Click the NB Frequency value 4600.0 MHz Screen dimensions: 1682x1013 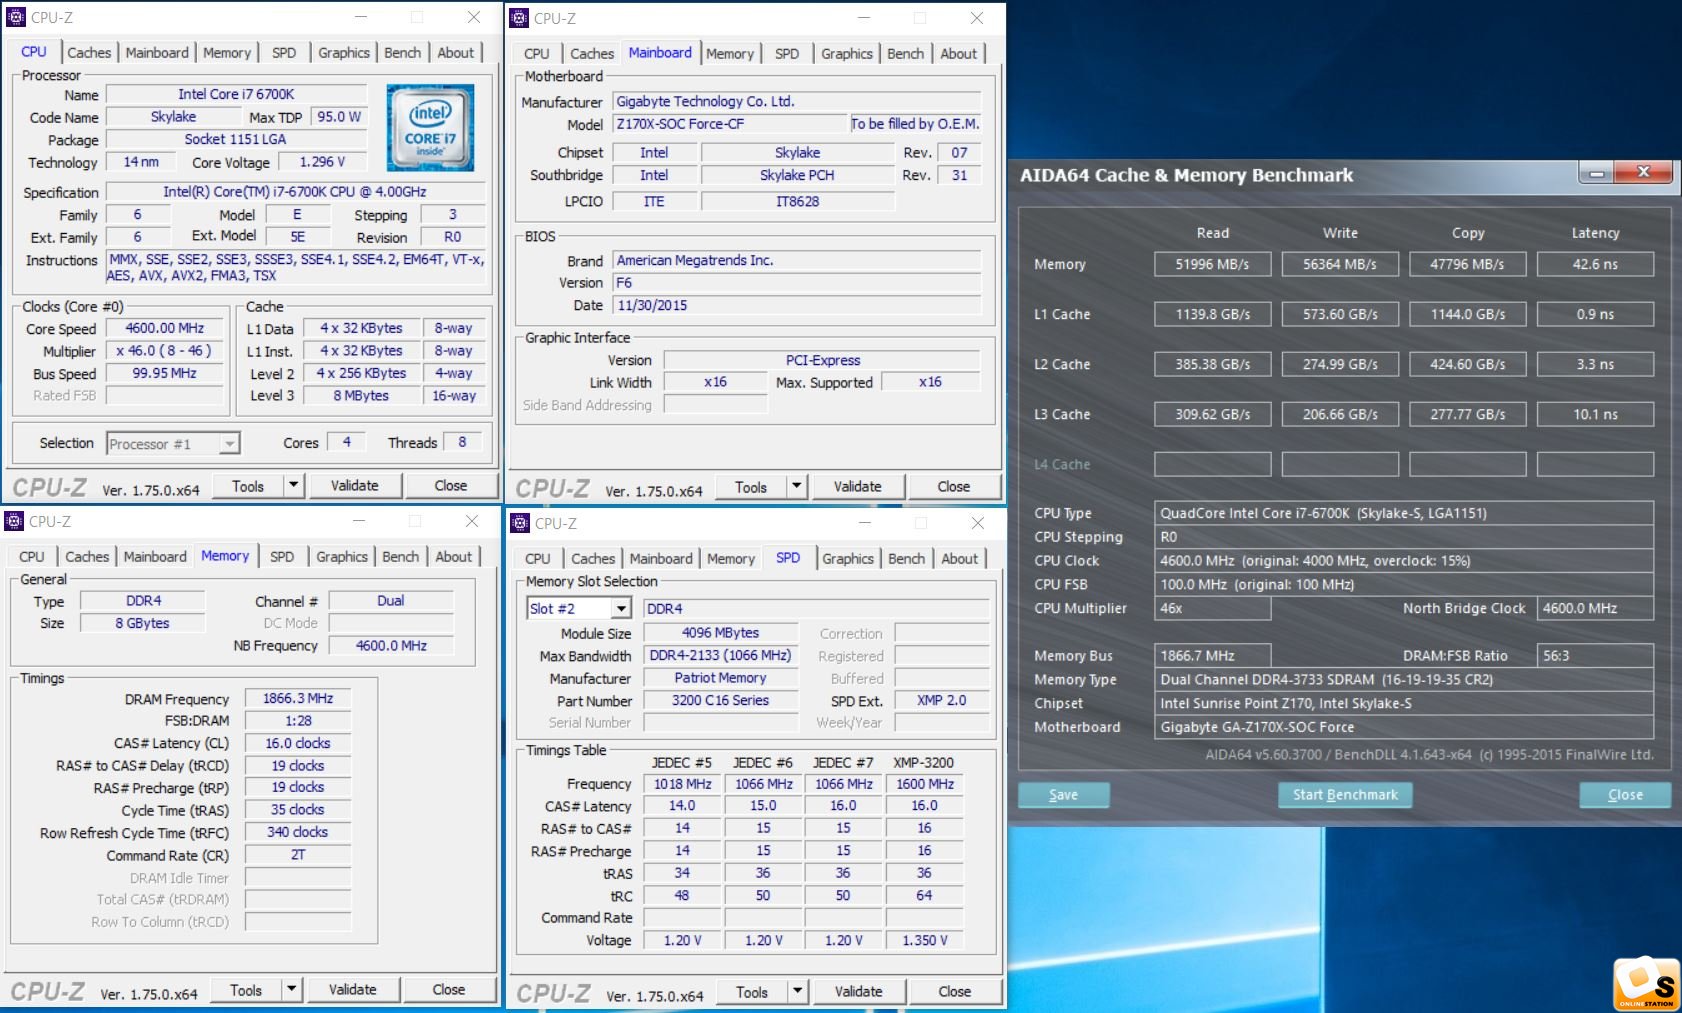coord(391,645)
